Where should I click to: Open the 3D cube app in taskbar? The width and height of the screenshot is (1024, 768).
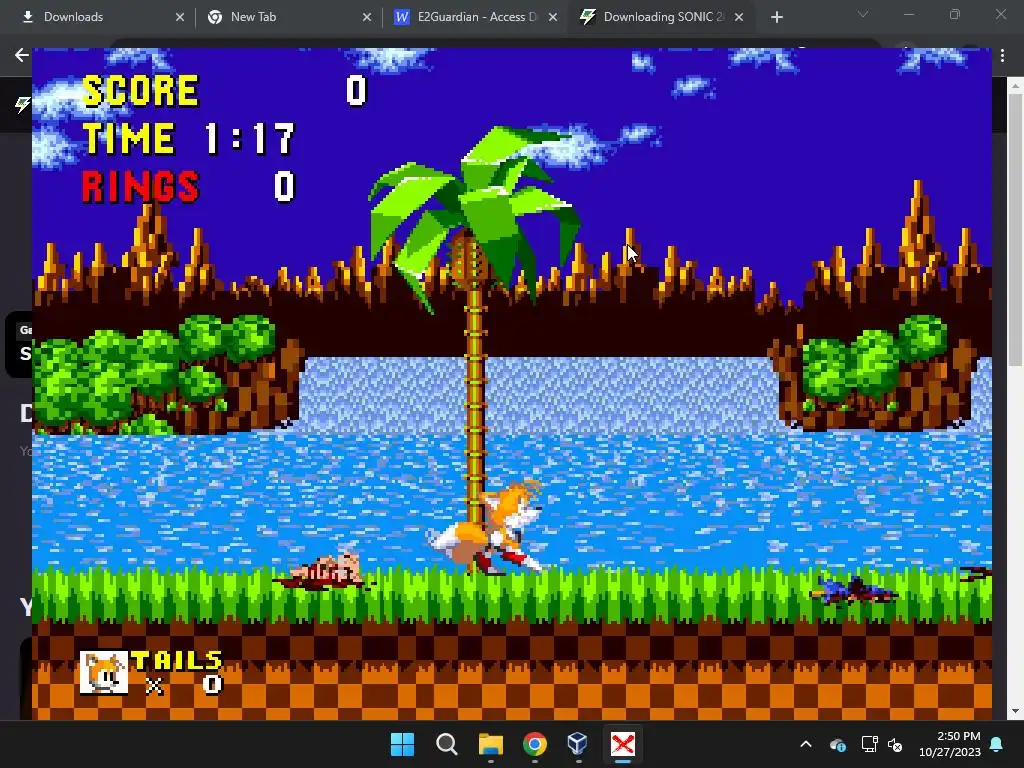pyautogui.click(x=578, y=744)
